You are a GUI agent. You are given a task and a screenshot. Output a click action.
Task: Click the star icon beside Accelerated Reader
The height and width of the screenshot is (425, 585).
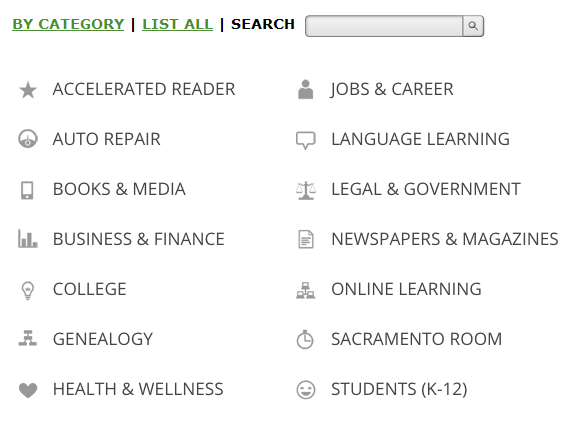28,90
